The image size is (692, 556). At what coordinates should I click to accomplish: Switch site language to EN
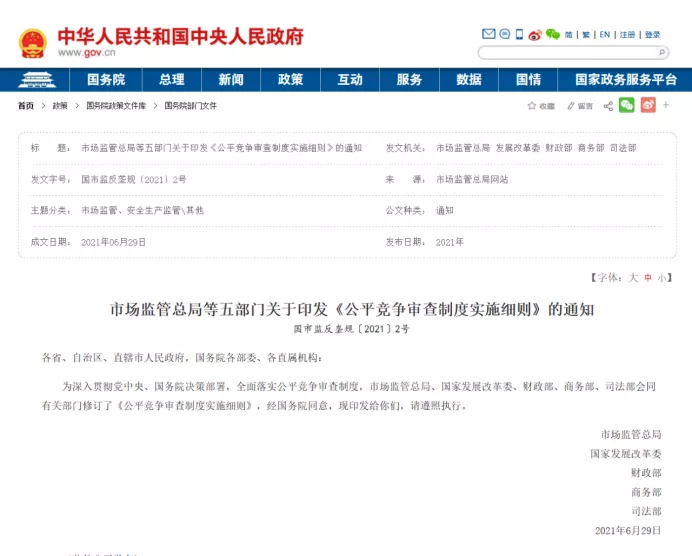605,34
